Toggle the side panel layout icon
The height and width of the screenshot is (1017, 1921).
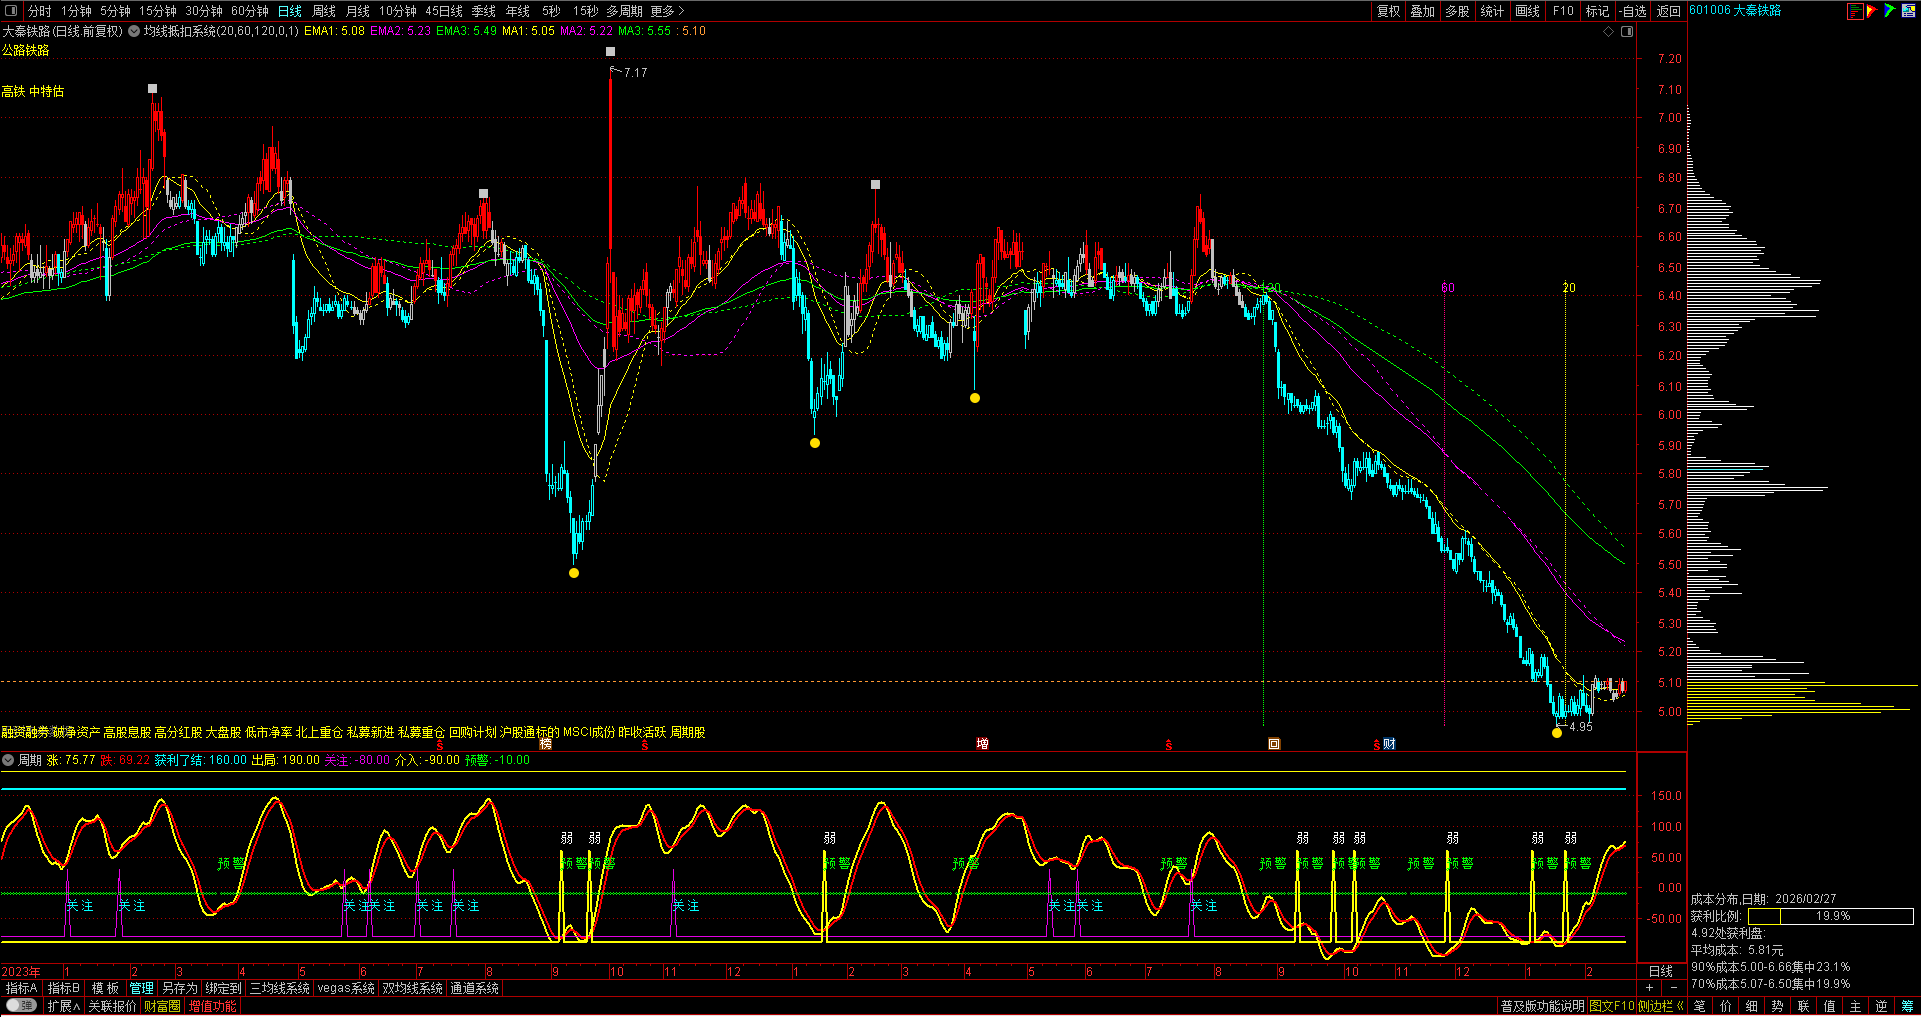point(1627,31)
